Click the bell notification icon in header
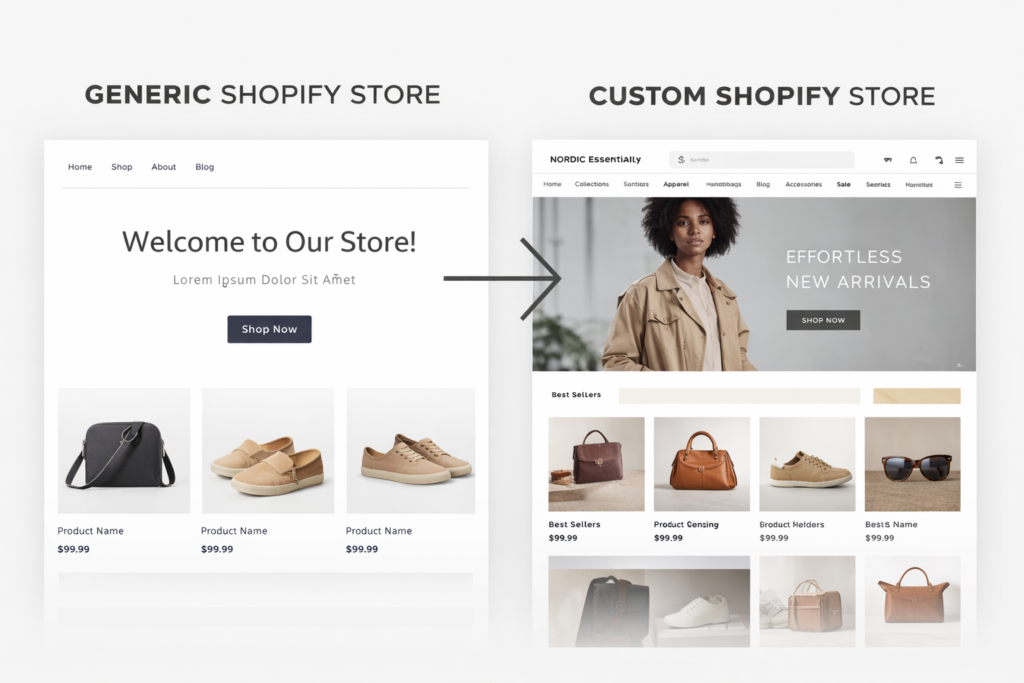This screenshot has width=1024, height=683. 913,160
